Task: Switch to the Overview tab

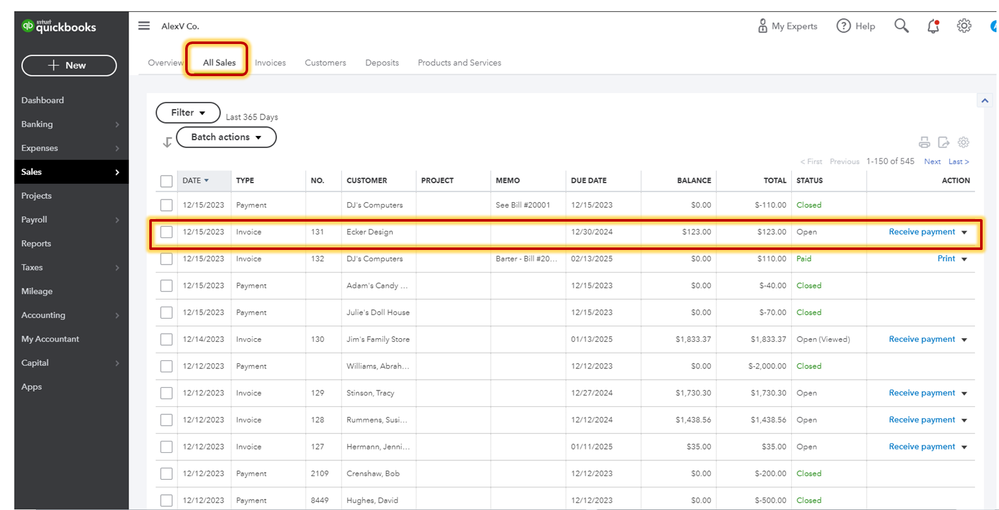Action: [166, 62]
